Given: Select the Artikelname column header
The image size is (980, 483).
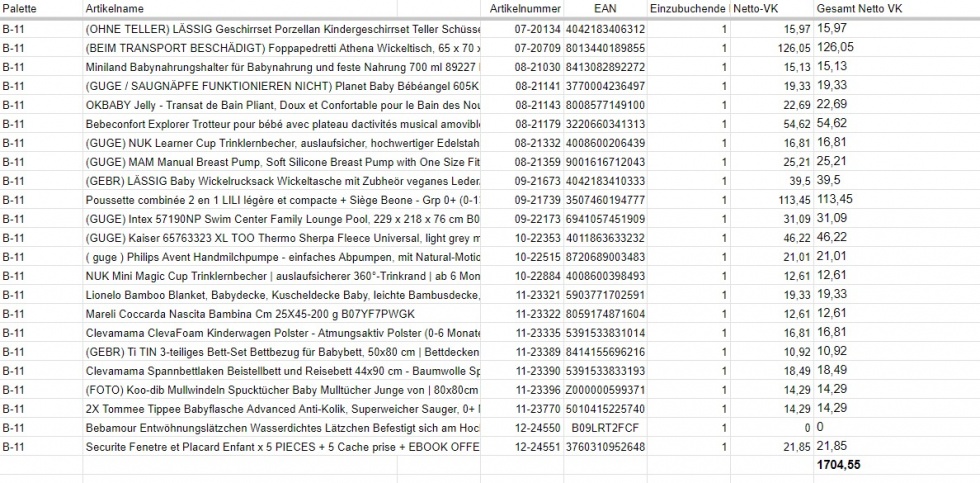Looking at the screenshot, I should coord(240,9).
